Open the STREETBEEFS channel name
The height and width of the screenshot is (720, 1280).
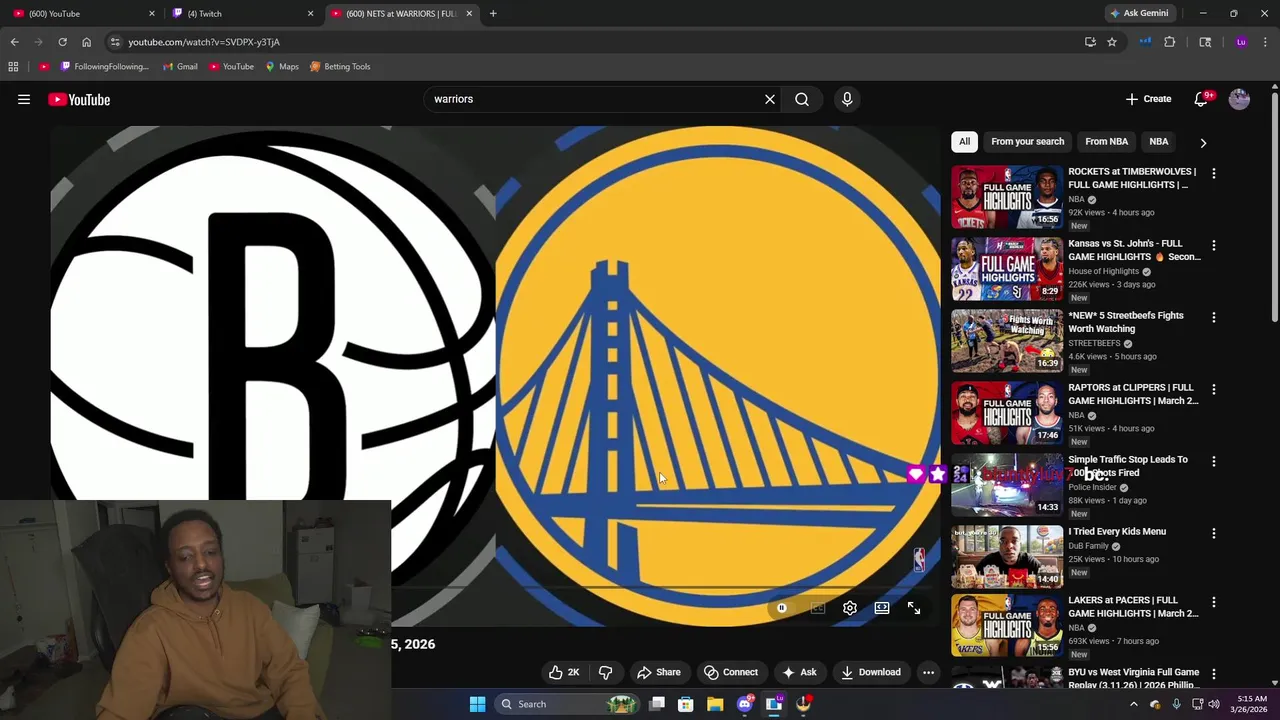point(1094,343)
